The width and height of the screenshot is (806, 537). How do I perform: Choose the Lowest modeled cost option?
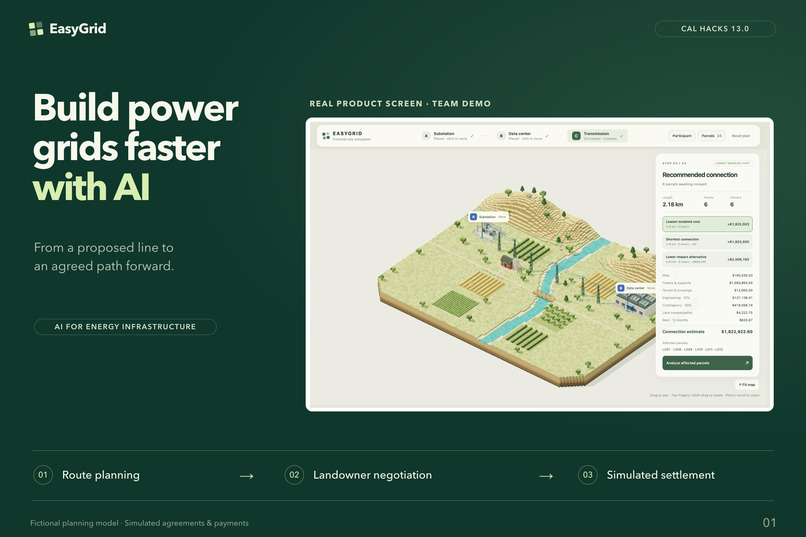point(707,224)
